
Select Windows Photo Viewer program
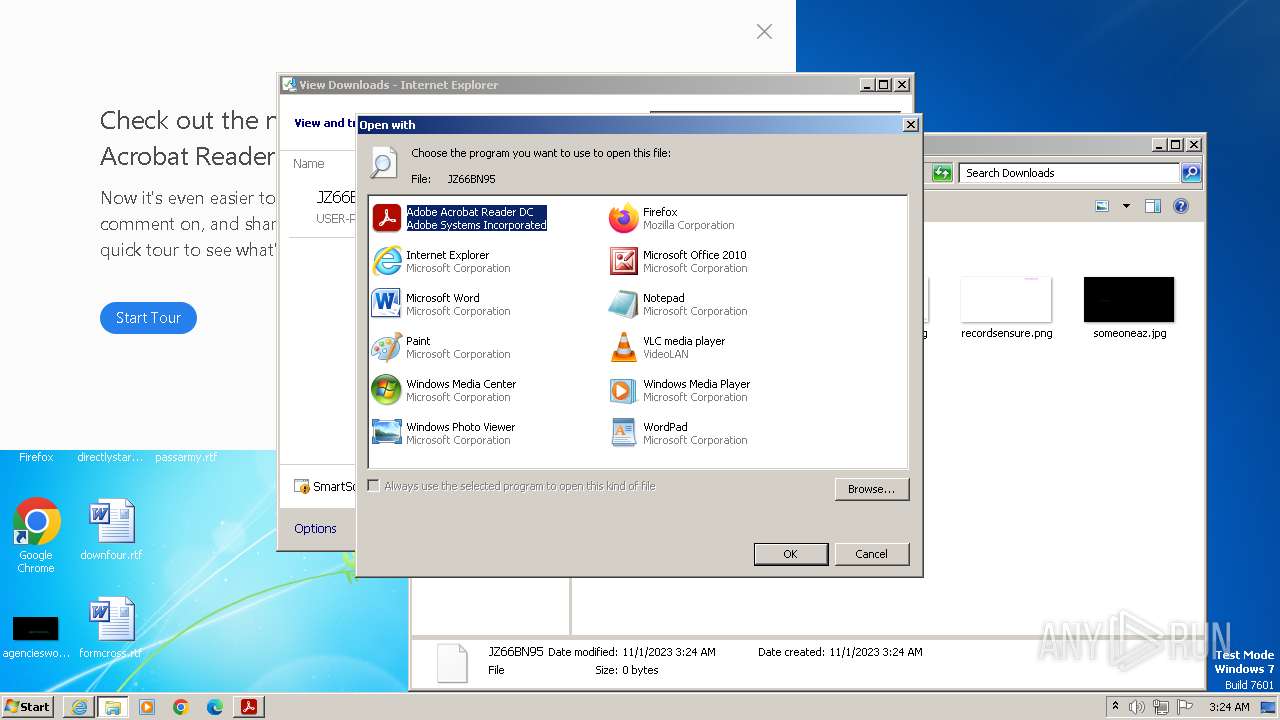(x=444, y=433)
